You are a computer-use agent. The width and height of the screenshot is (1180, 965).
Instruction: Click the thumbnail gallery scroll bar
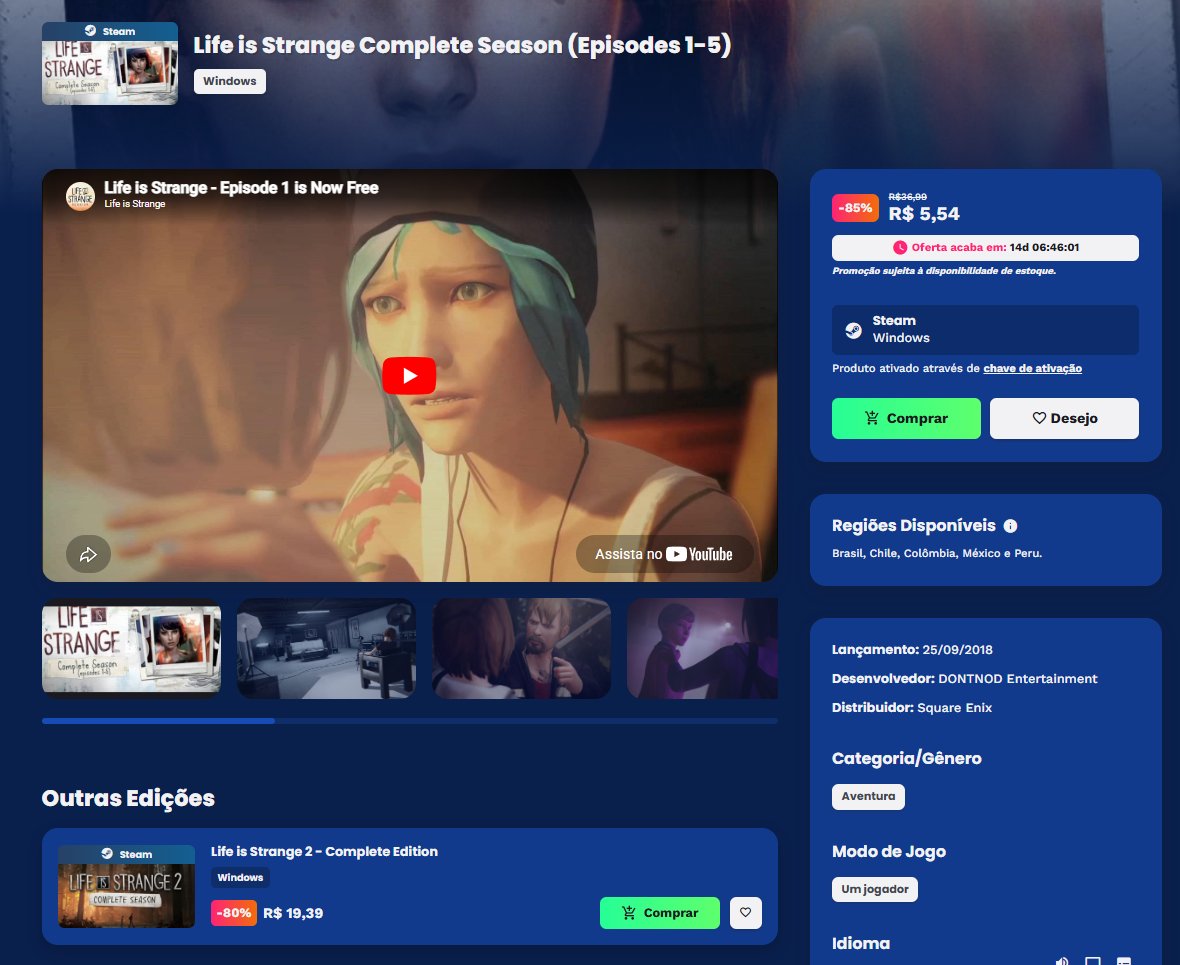coord(410,721)
